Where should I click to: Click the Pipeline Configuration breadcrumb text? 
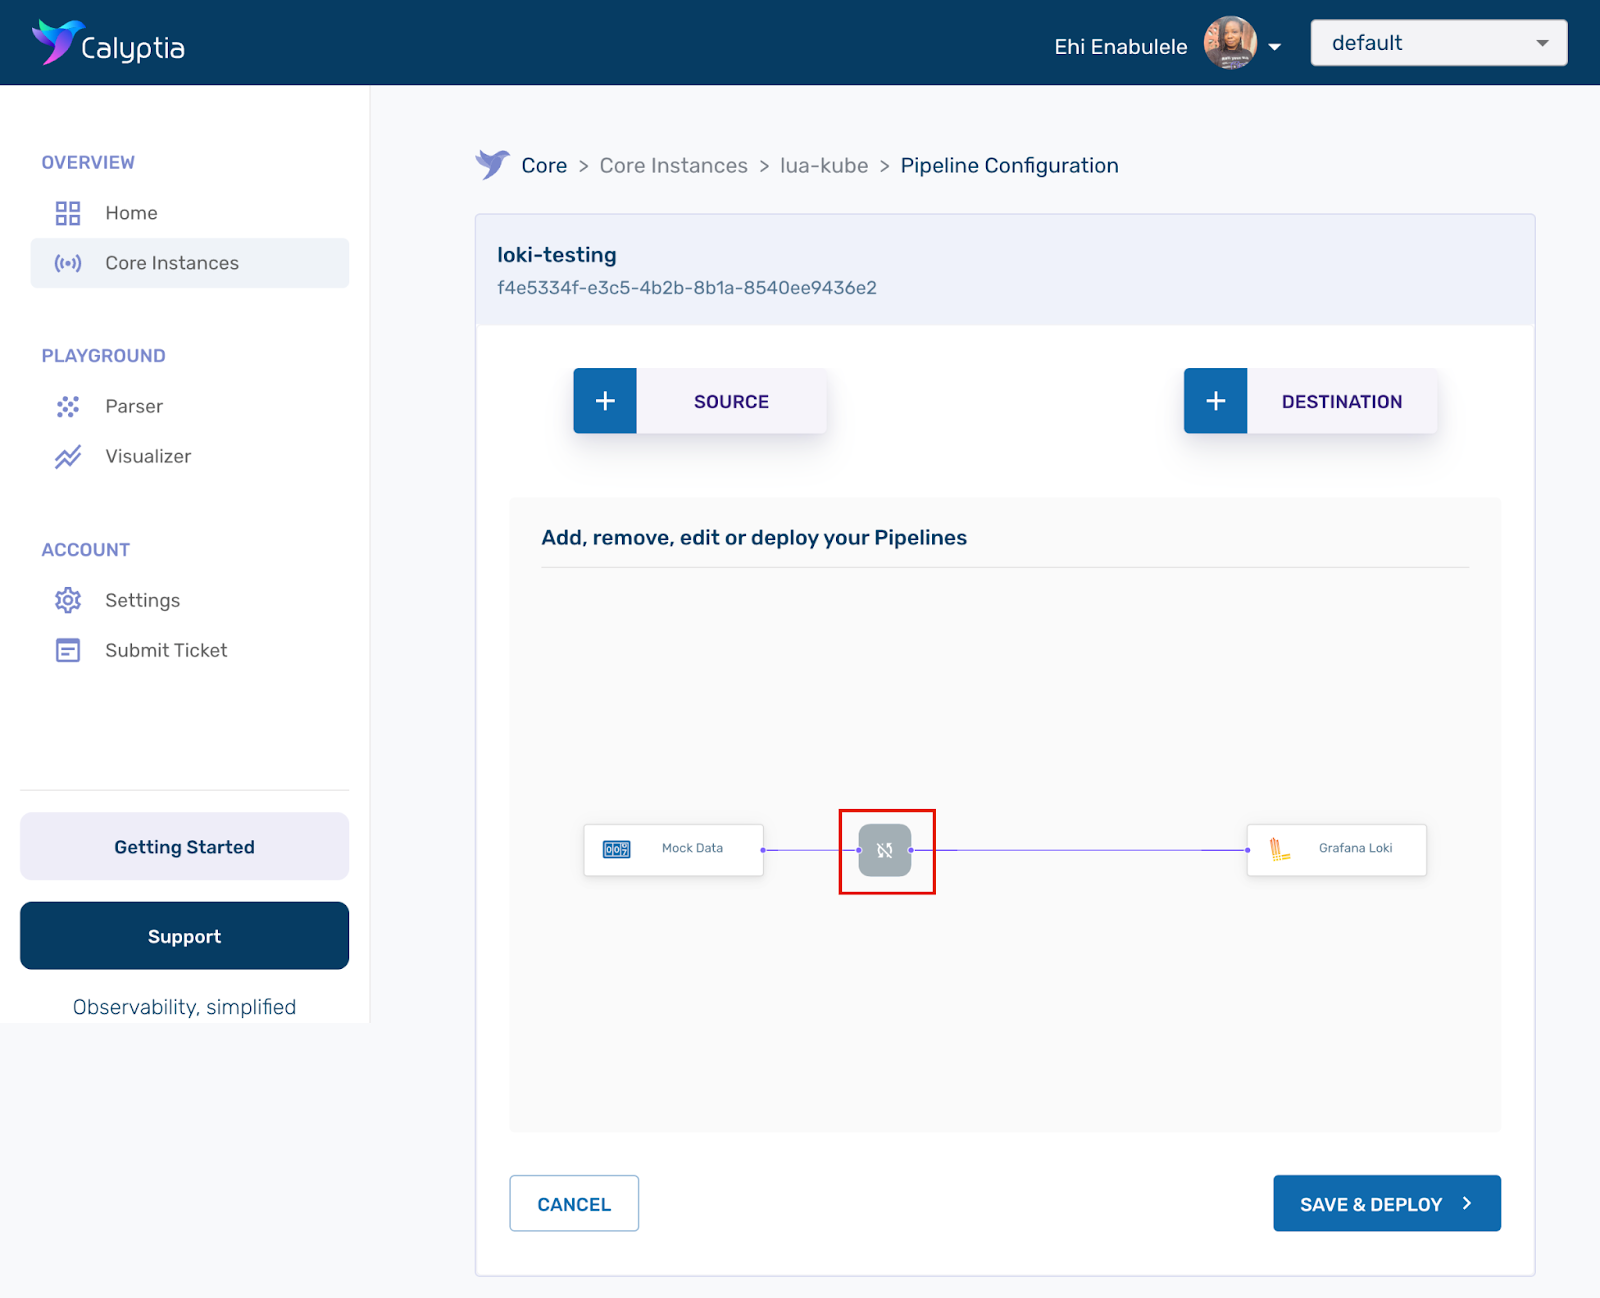coord(1009,165)
